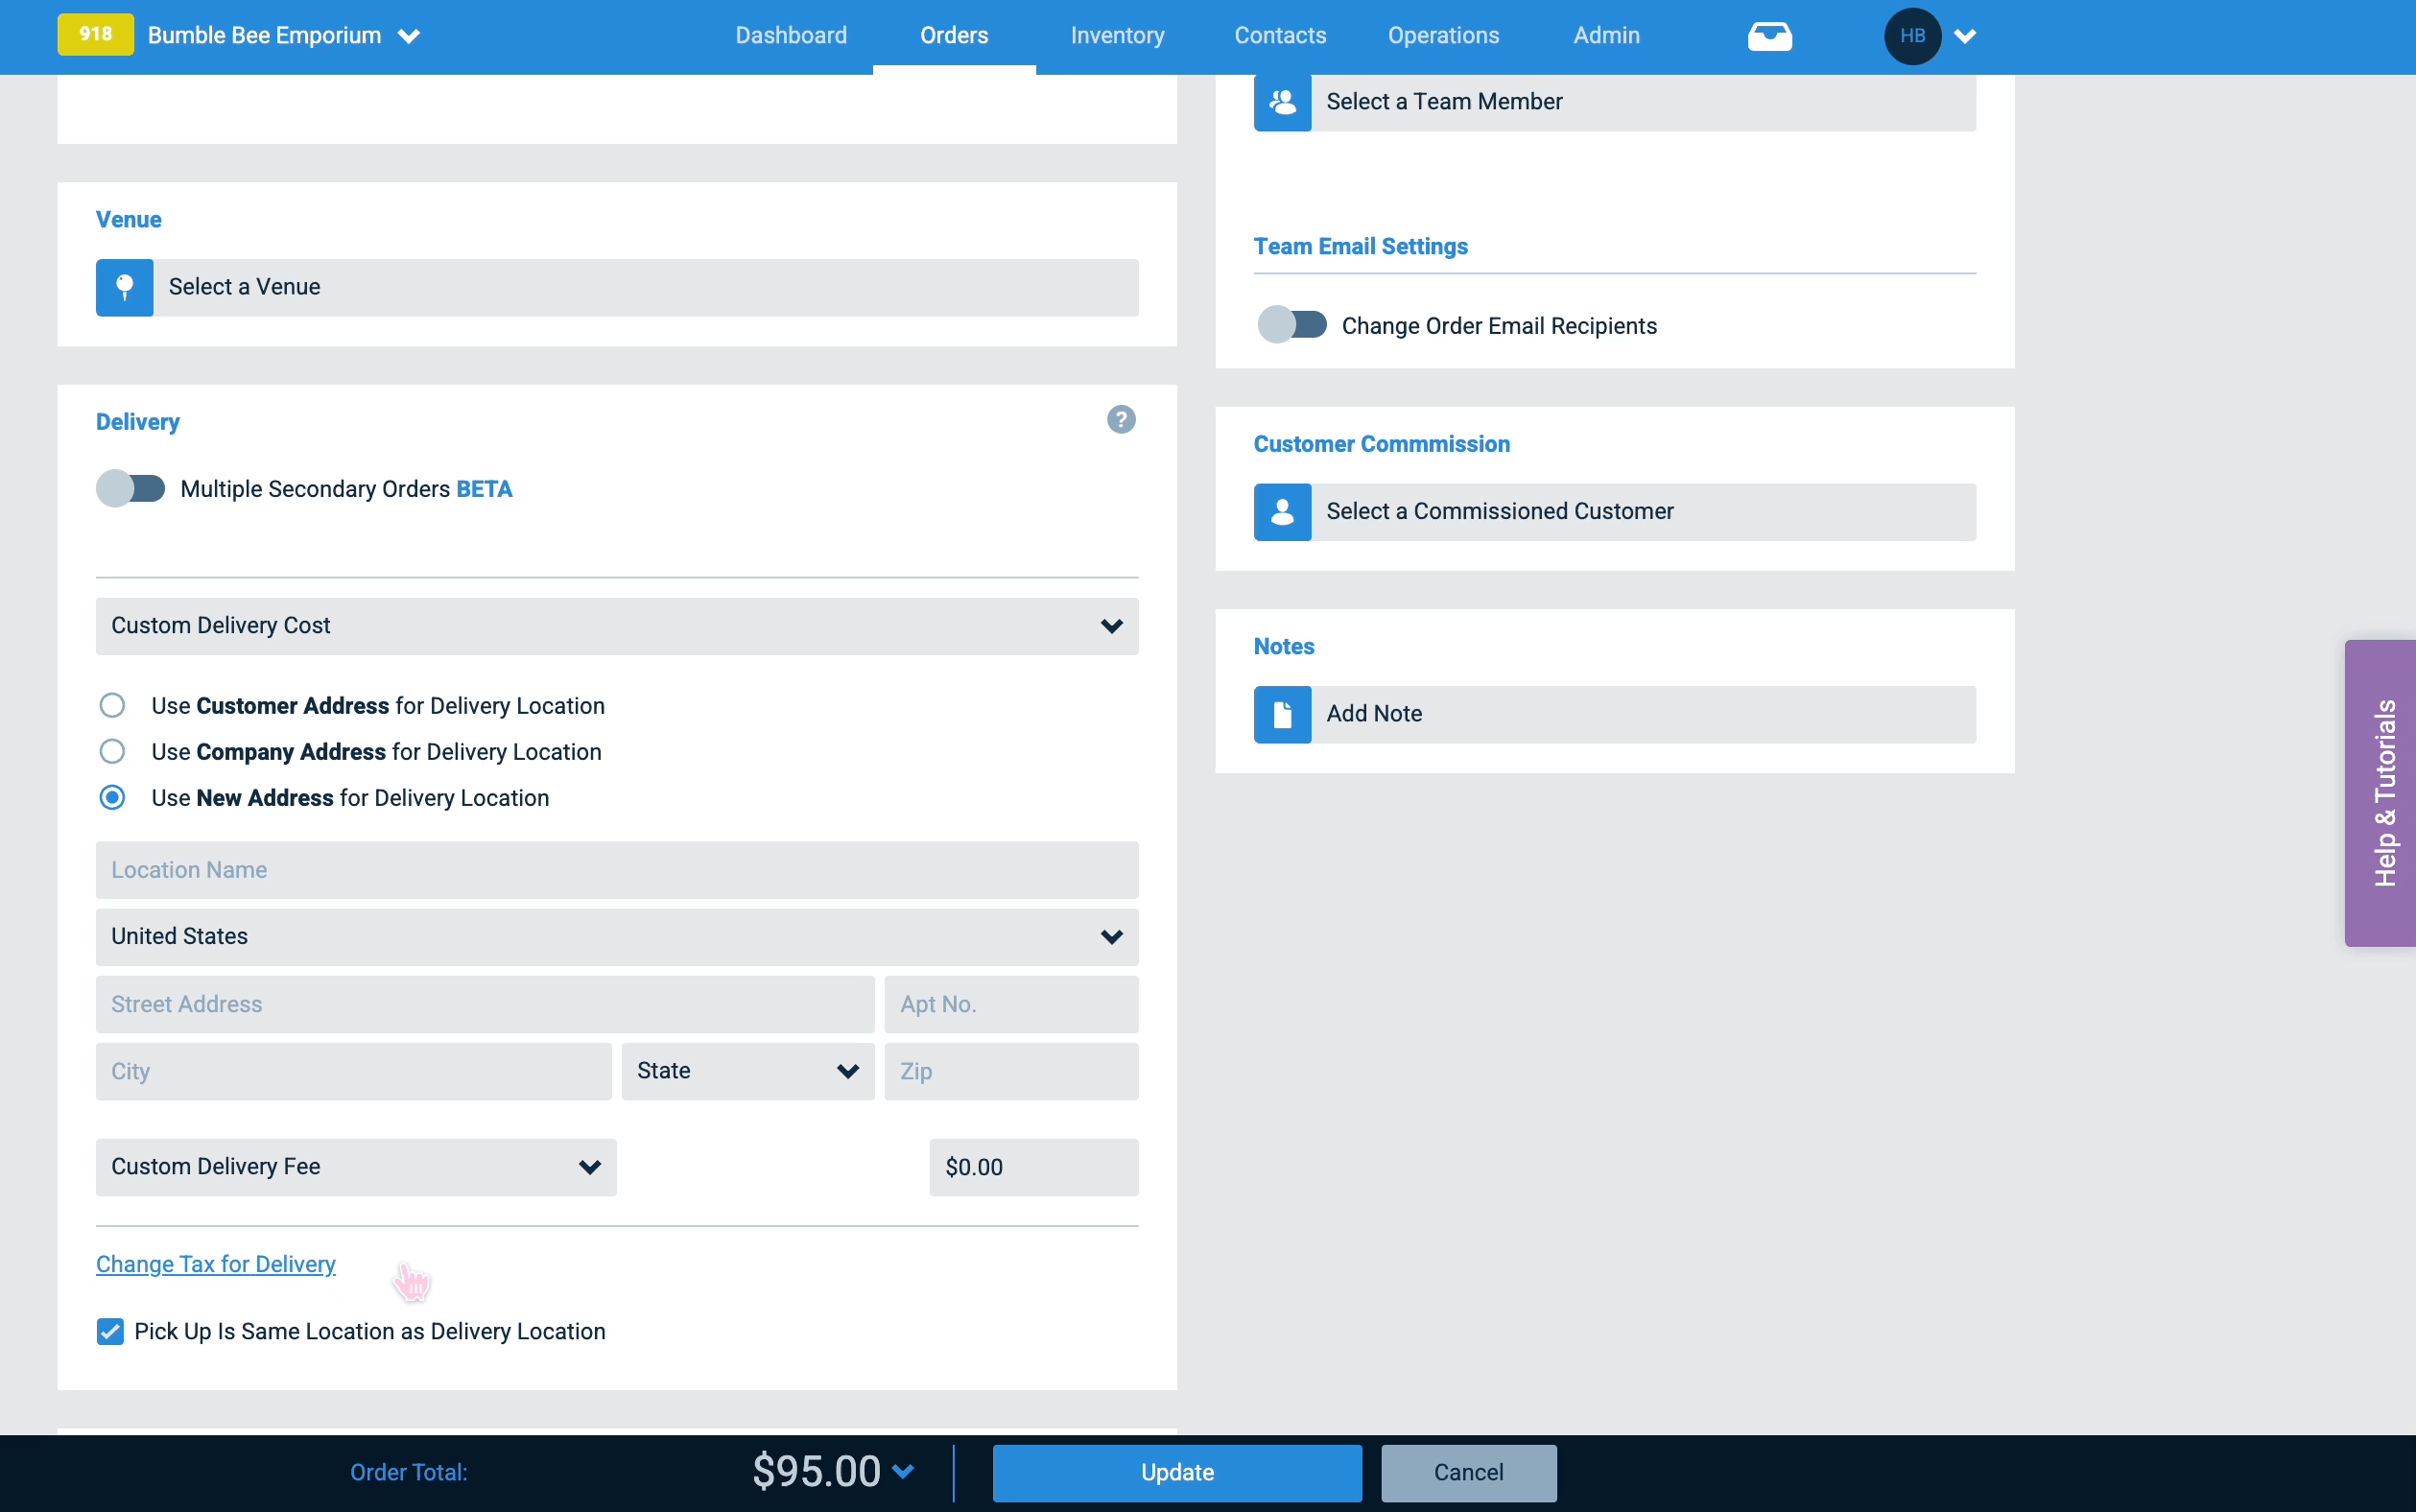Toggle Multiple Secondary Orders switch
Viewport: 2416px width, 1512px height.
pos(131,489)
